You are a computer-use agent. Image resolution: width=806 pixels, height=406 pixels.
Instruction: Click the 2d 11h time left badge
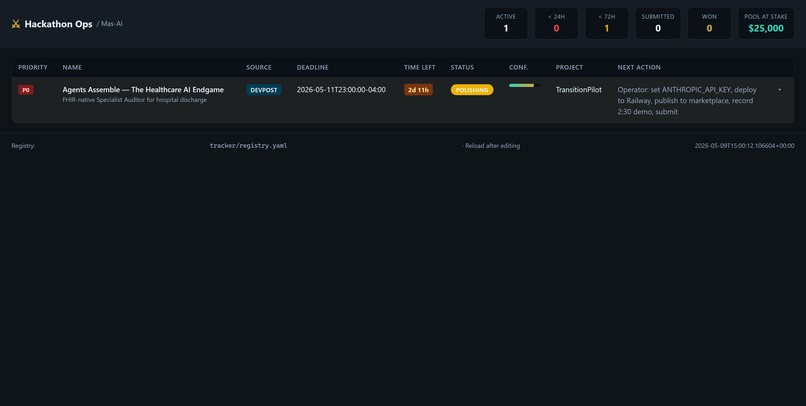418,90
